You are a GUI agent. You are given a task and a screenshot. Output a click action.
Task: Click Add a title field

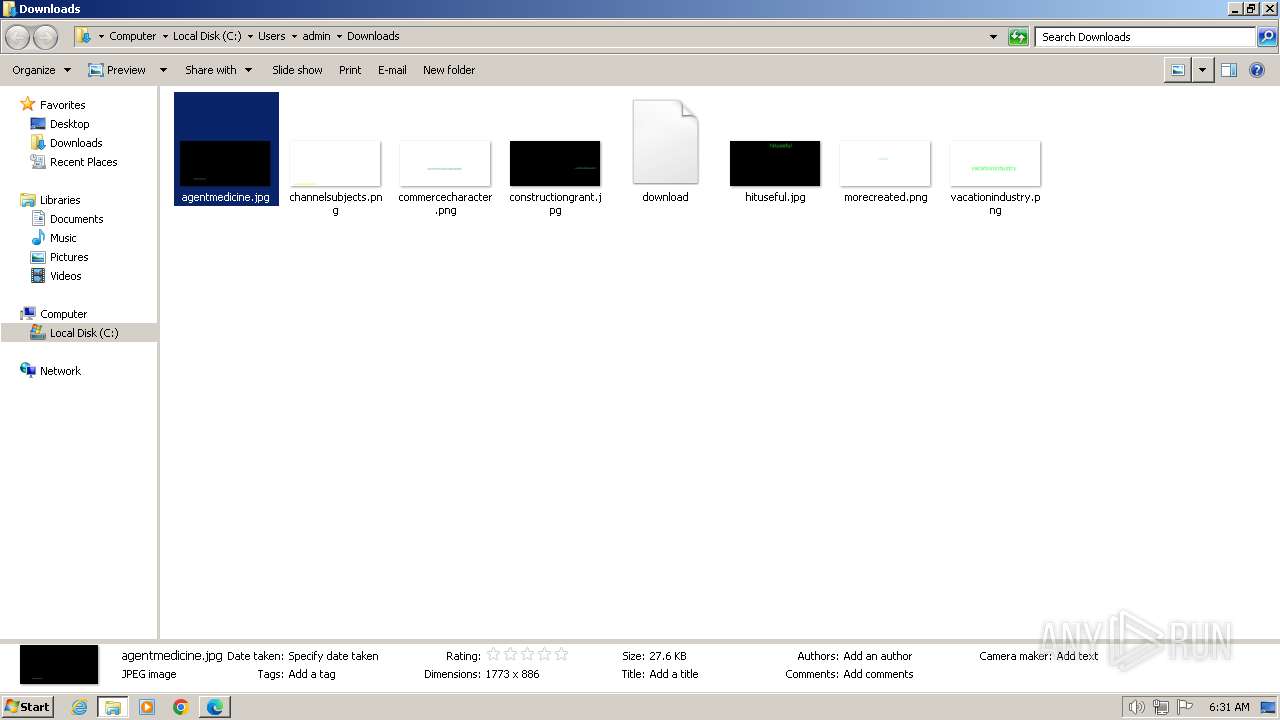(x=674, y=674)
